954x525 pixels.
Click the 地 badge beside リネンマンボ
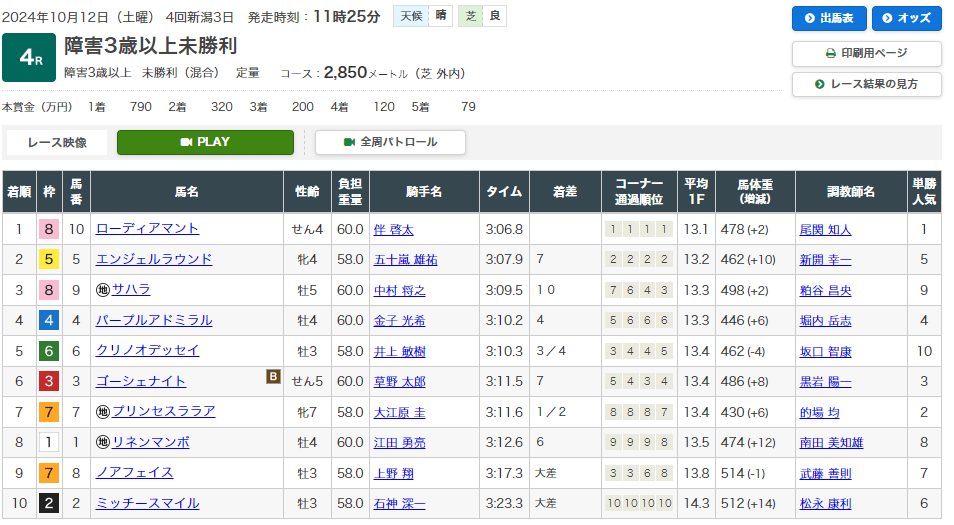click(102, 442)
